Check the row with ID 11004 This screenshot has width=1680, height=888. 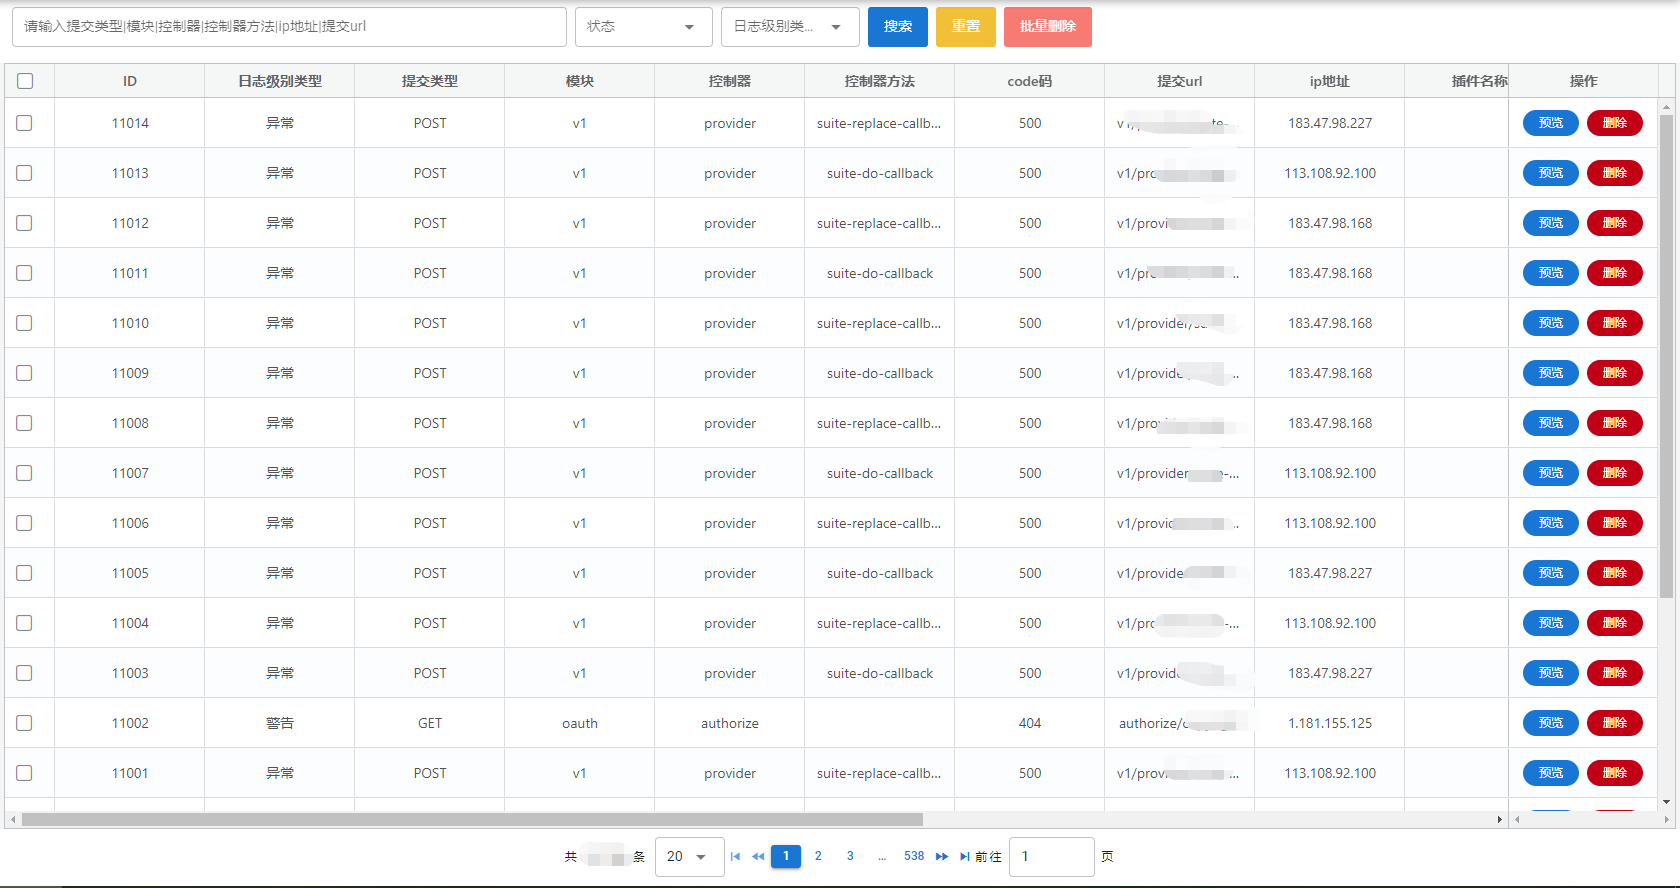pyautogui.click(x=25, y=623)
